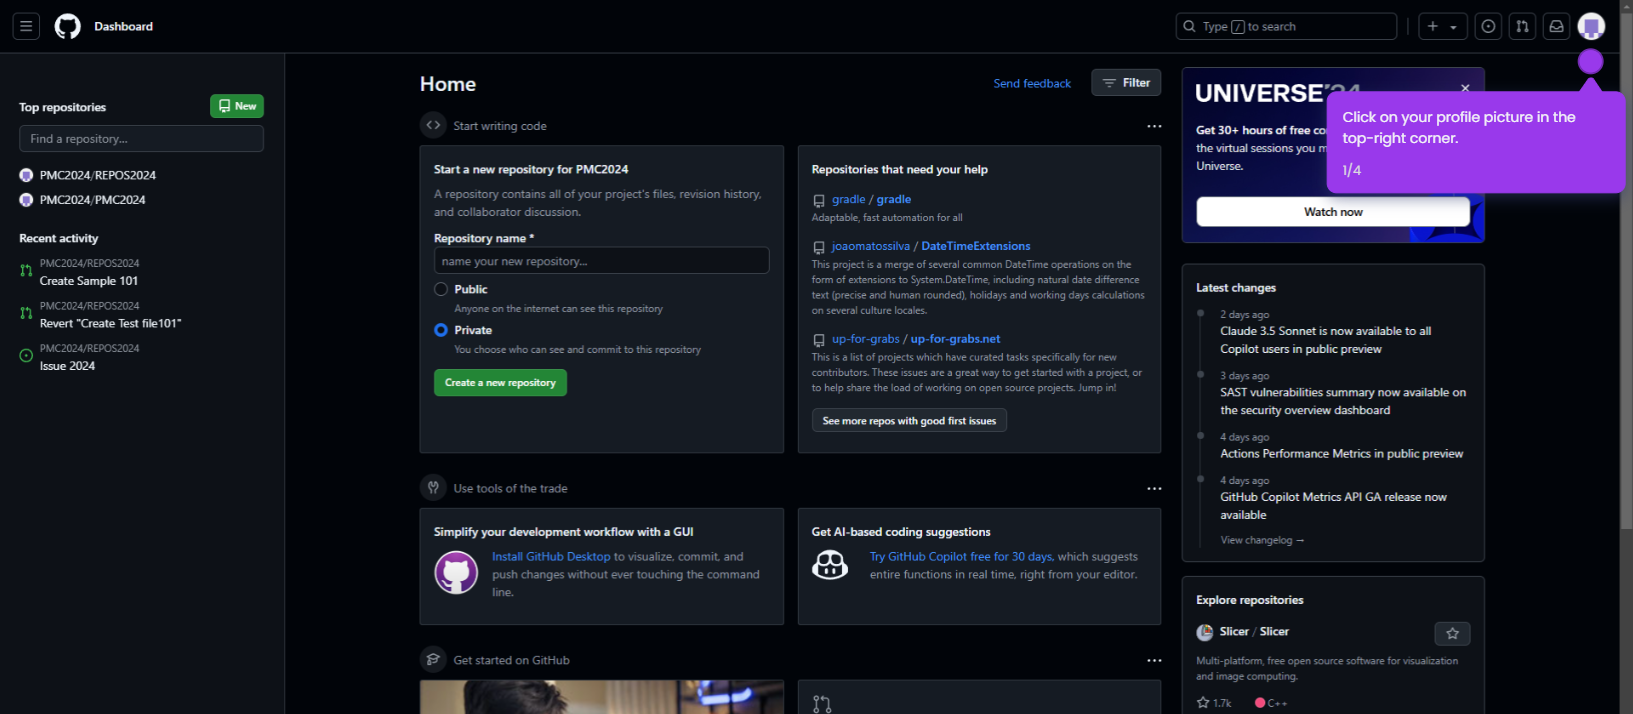Open the hamburger navigation menu
Viewport: 1633px width, 714px height.
(26, 26)
